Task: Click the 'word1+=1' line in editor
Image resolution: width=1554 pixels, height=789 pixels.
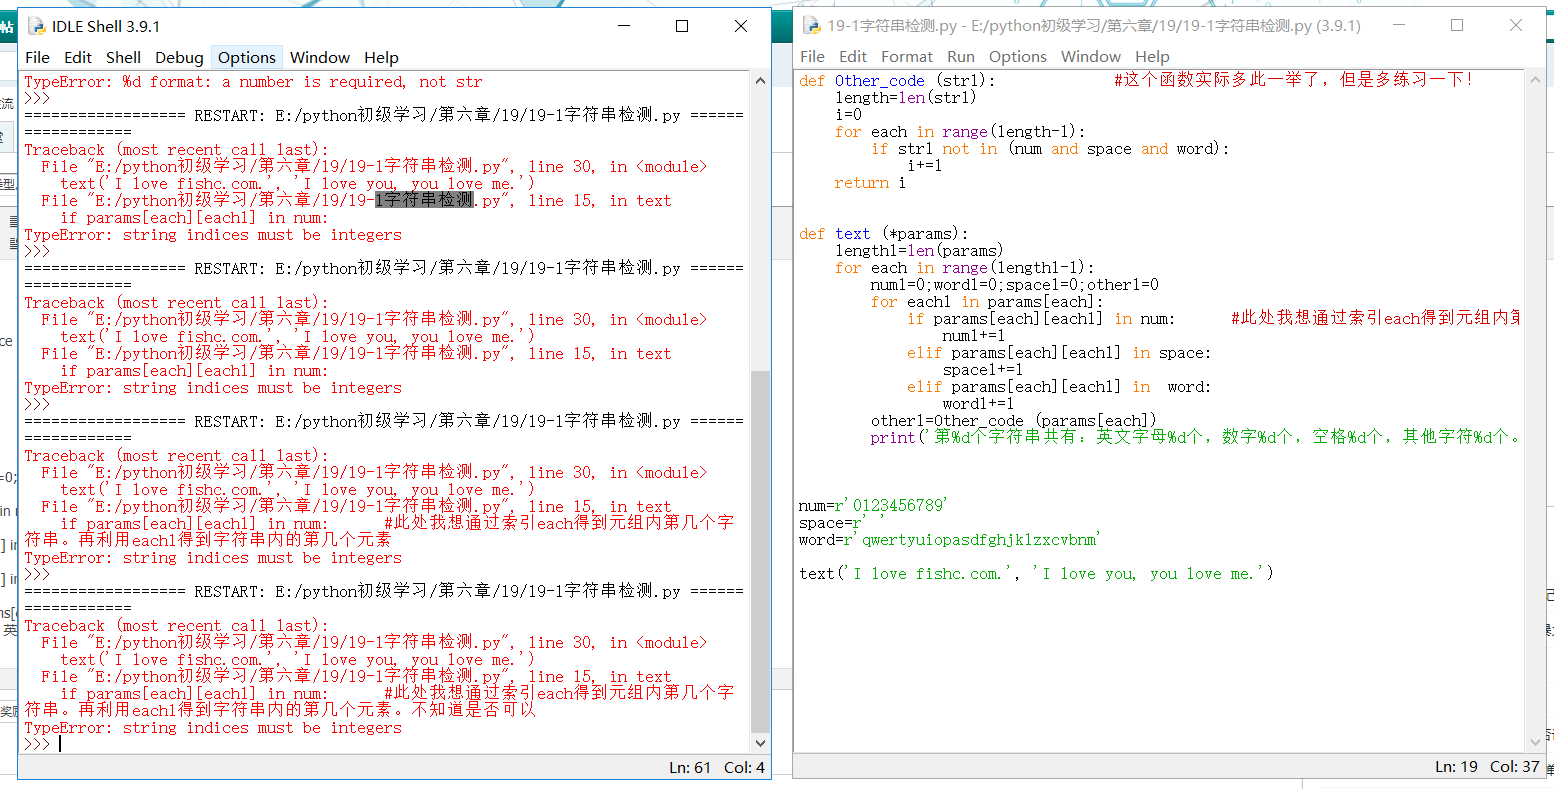Action: click(978, 403)
